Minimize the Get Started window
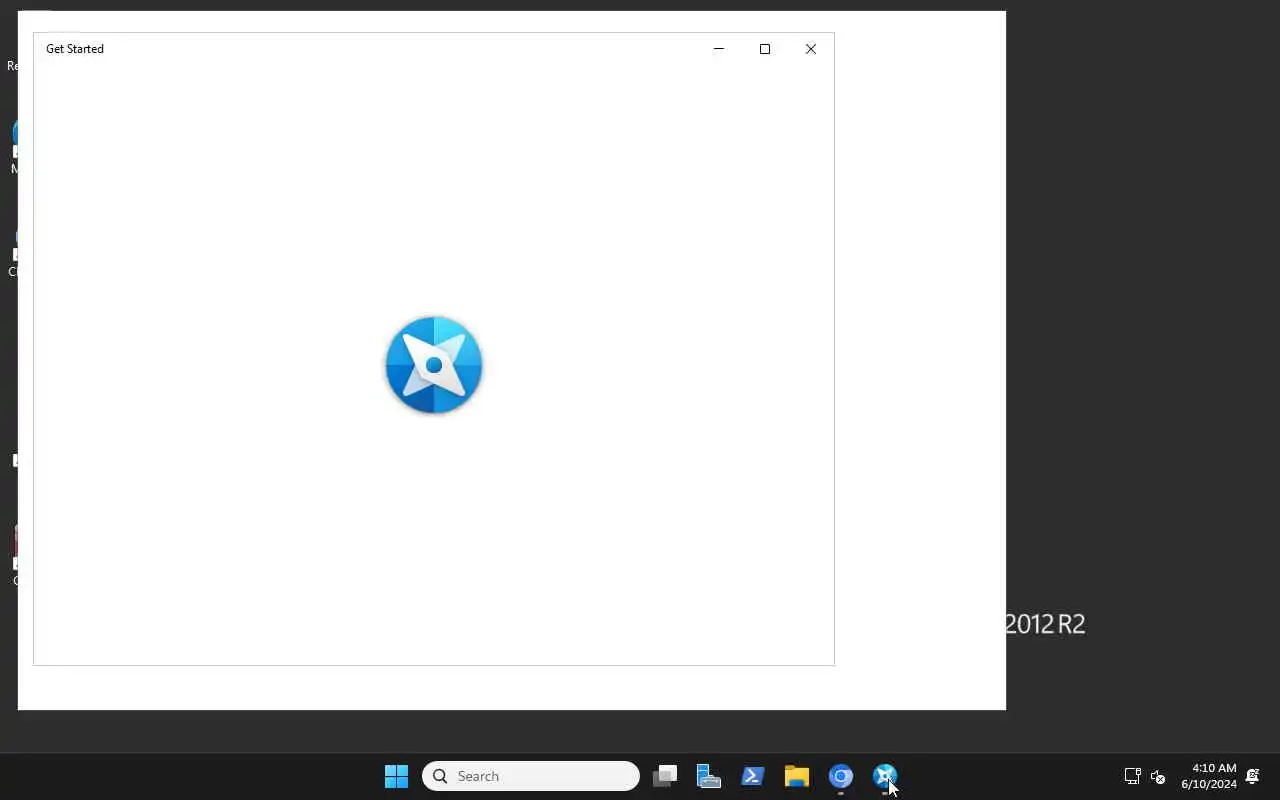Viewport: 1280px width, 800px height. click(x=718, y=49)
